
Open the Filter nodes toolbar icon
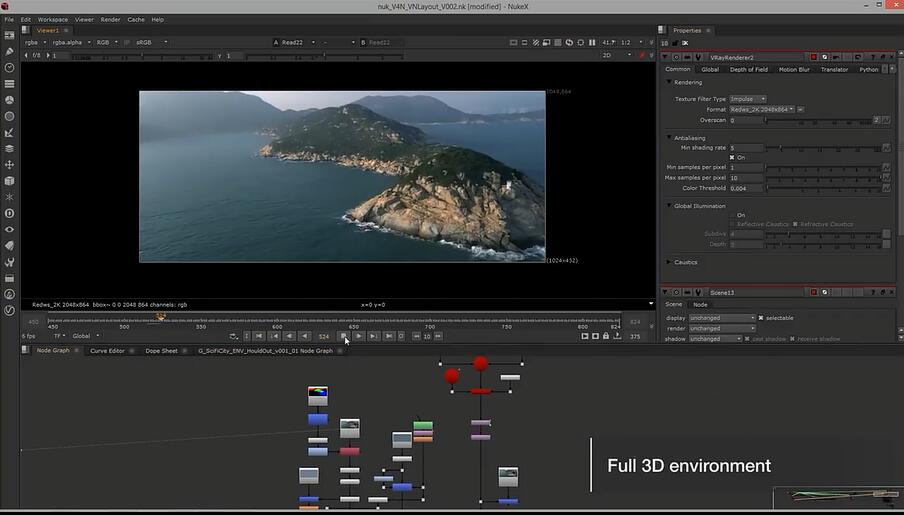coord(9,116)
